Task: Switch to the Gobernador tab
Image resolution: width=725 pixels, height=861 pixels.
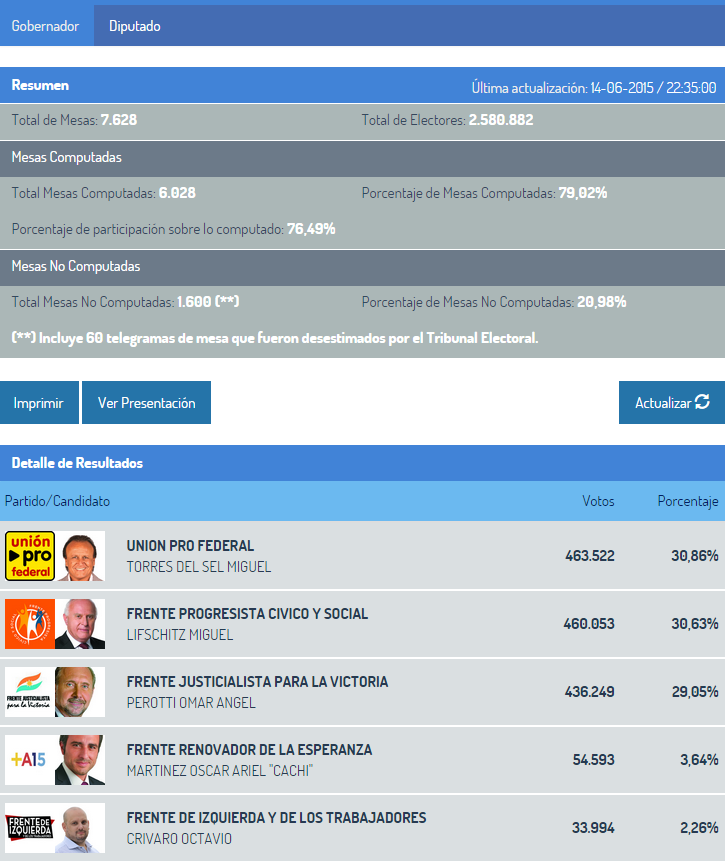Action: (47, 26)
